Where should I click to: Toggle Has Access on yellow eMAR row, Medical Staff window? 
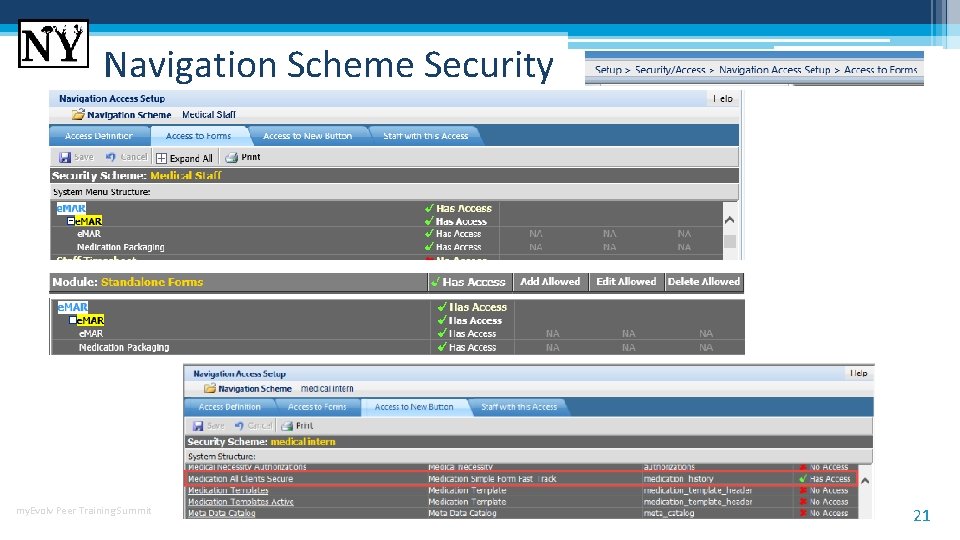[456, 221]
